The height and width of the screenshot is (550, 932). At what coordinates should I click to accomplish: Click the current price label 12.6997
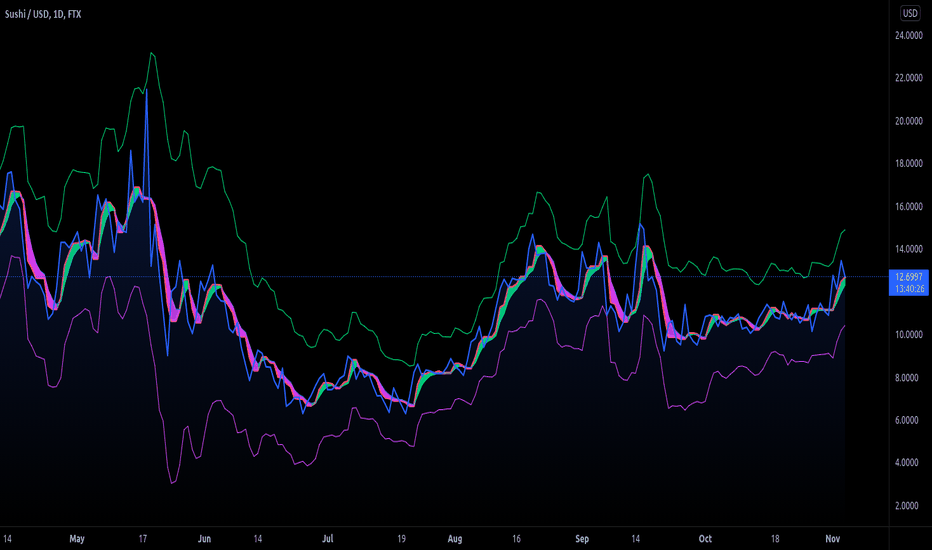pos(909,277)
